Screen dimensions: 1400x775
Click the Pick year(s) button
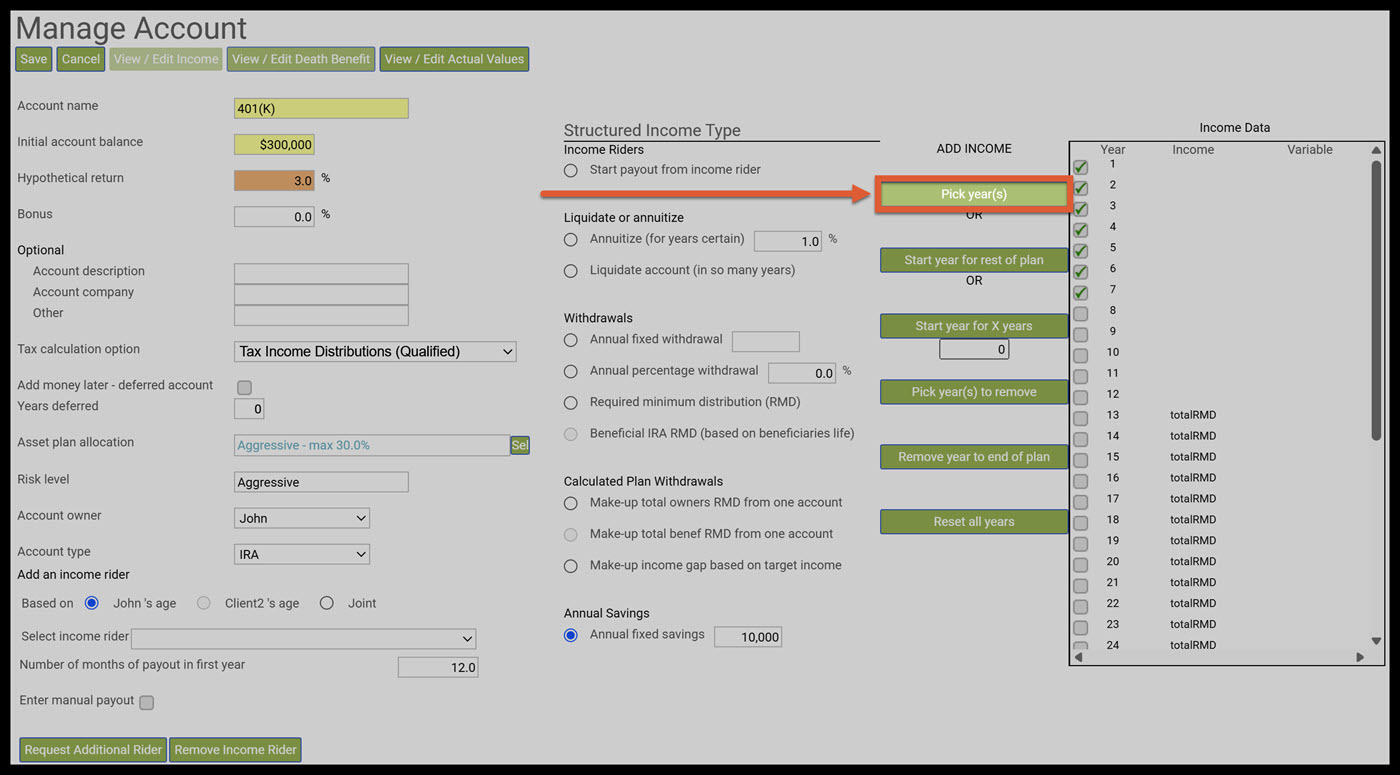click(x=974, y=194)
